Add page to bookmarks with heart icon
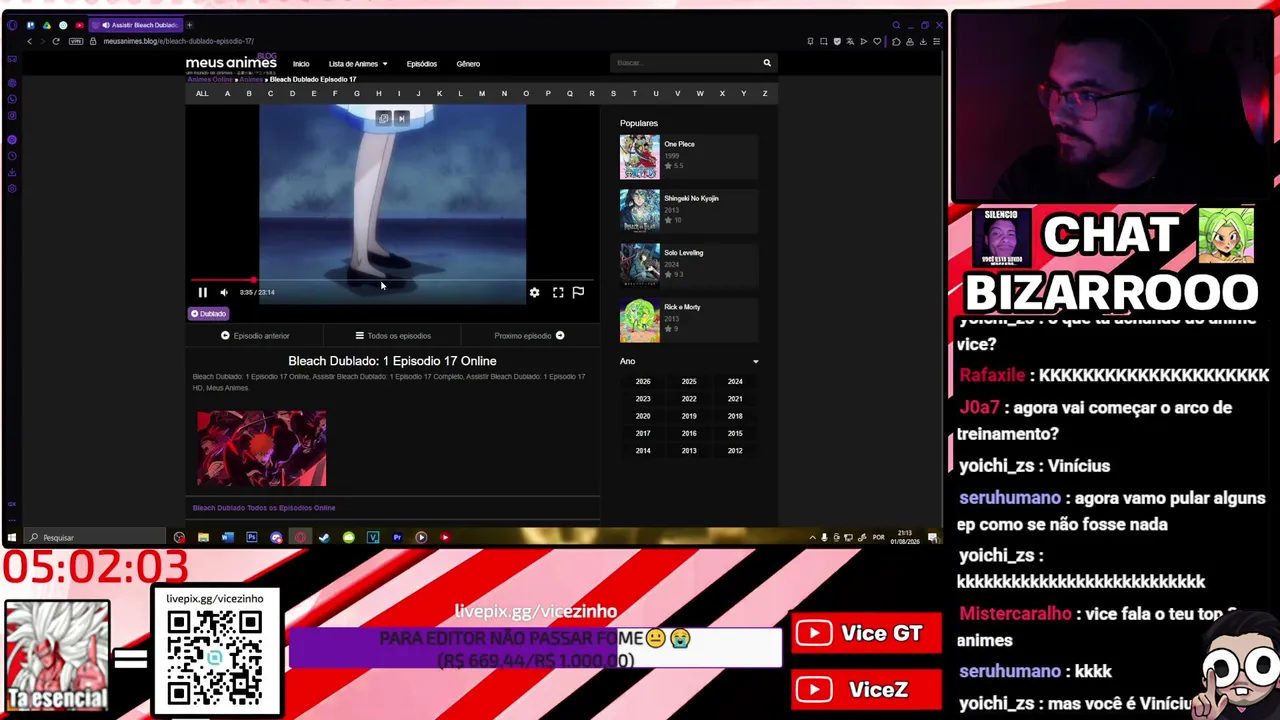 [877, 41]
